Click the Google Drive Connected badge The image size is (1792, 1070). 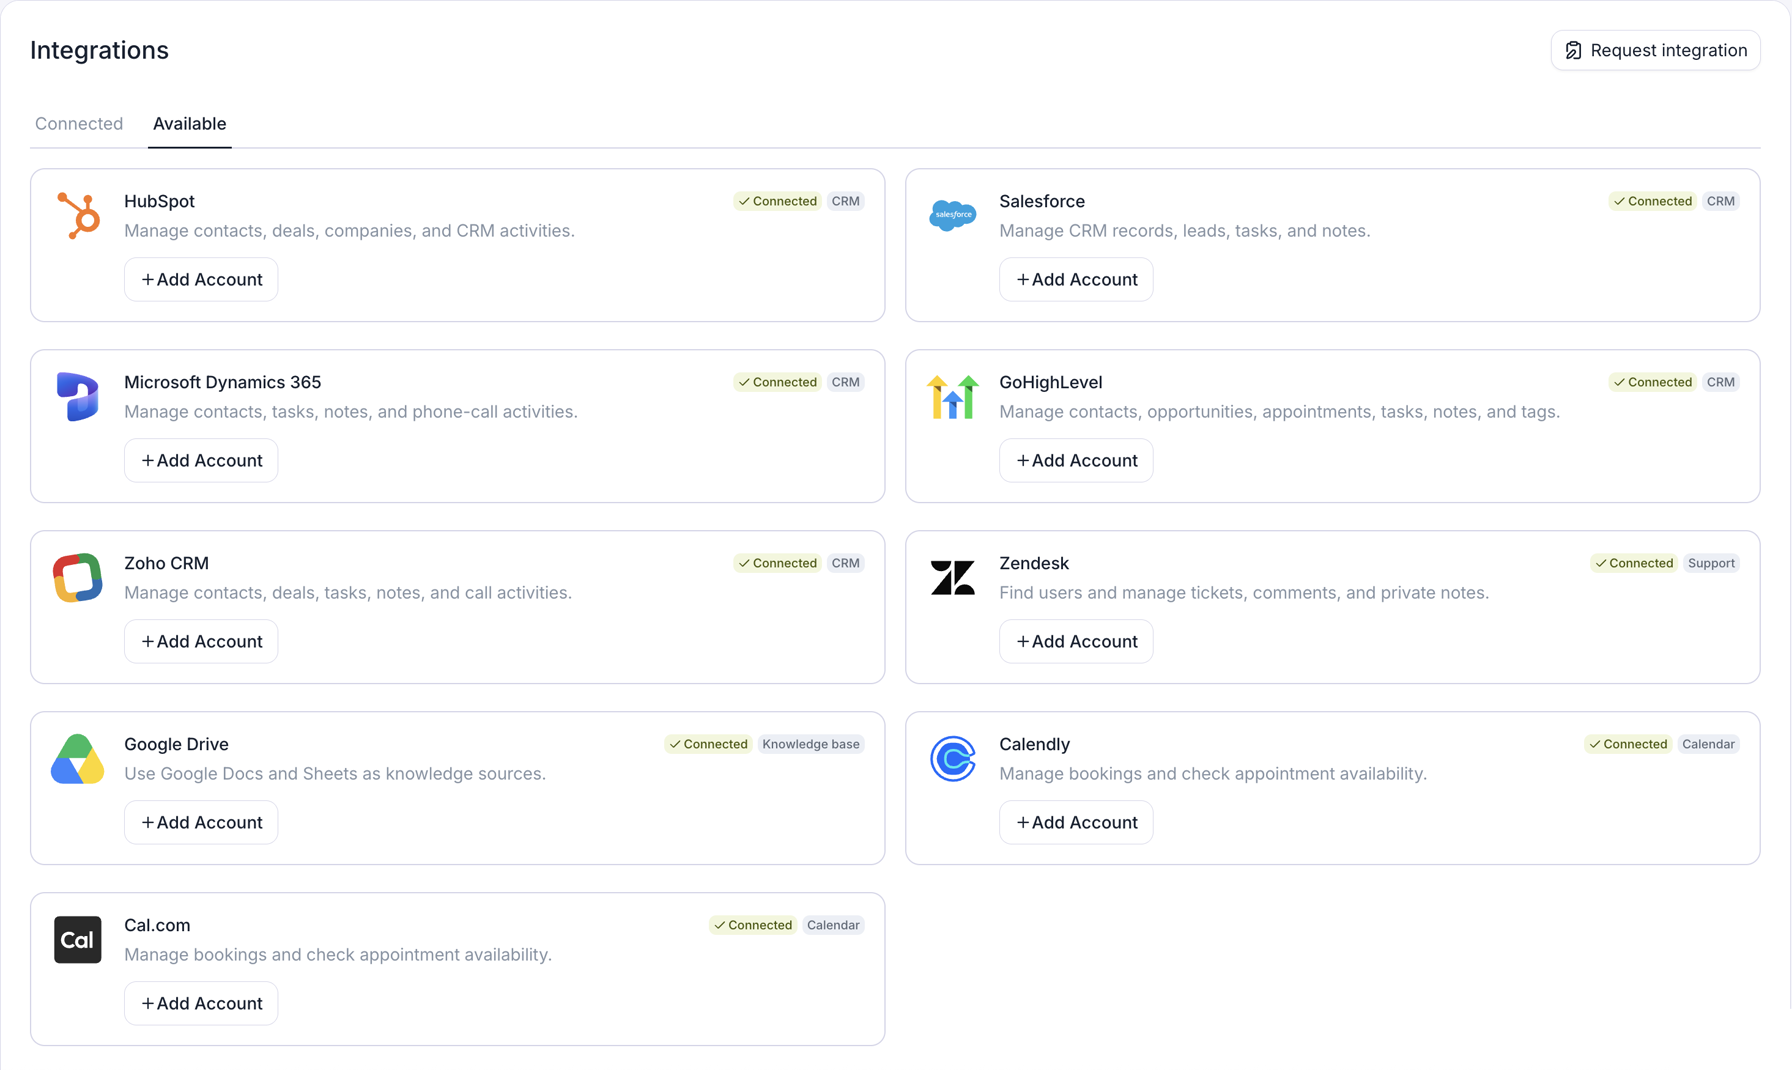click(x=708, y=744)
